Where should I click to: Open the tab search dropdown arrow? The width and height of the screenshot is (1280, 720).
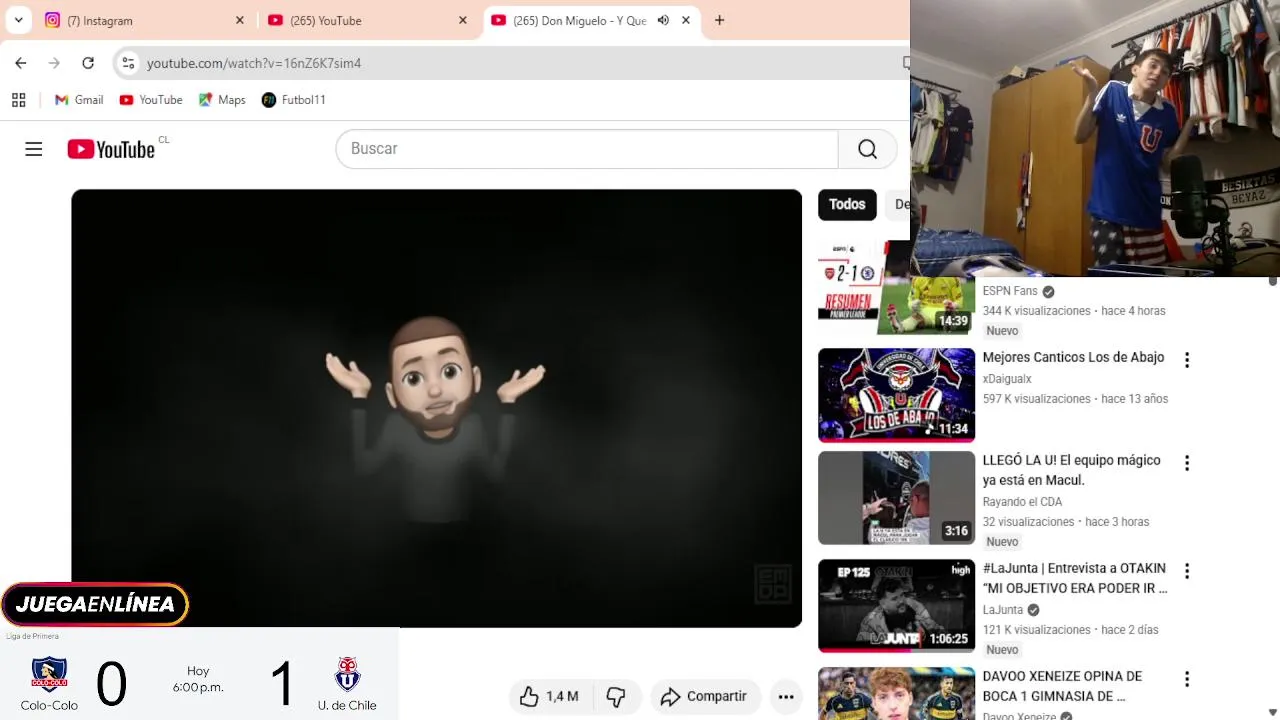pyautogui.click(x=18, y=20)
